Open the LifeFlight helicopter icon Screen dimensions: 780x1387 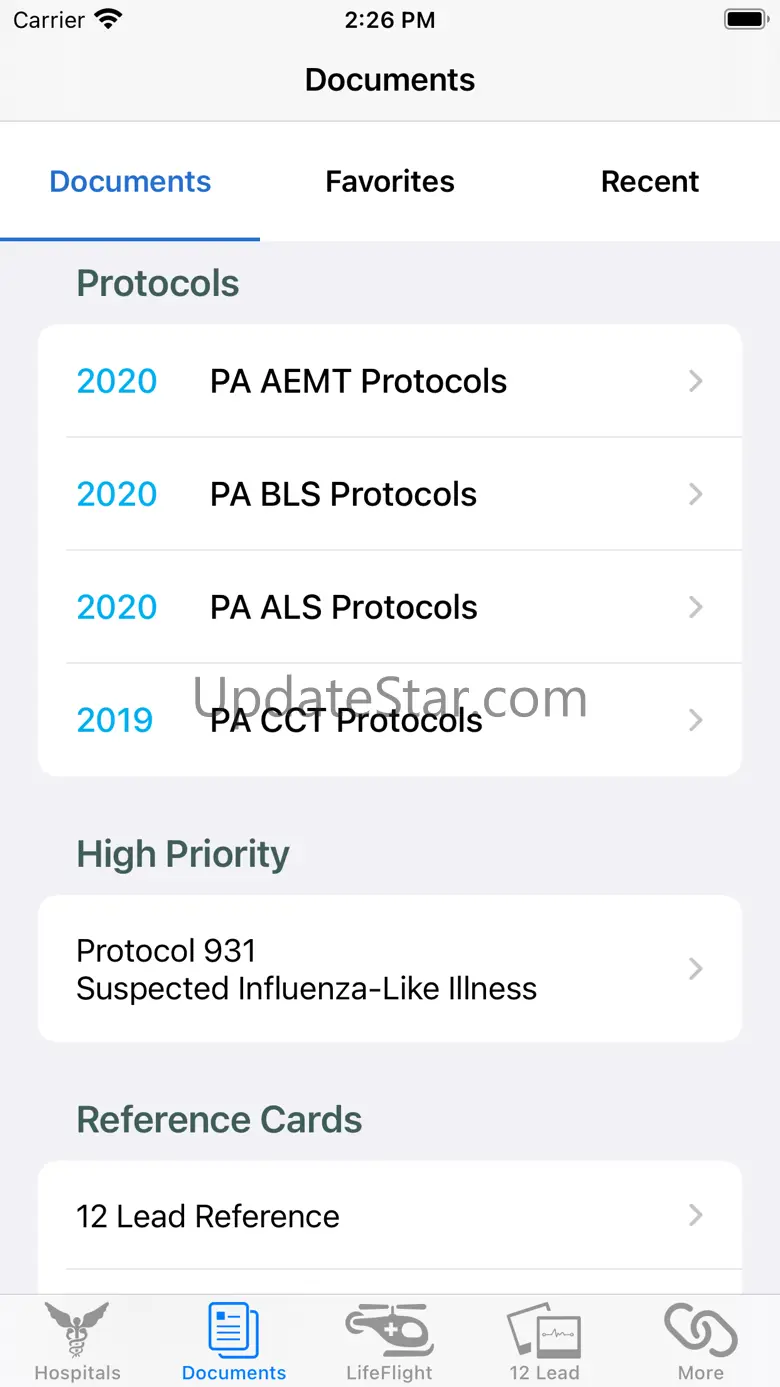tap(389, 1330)
